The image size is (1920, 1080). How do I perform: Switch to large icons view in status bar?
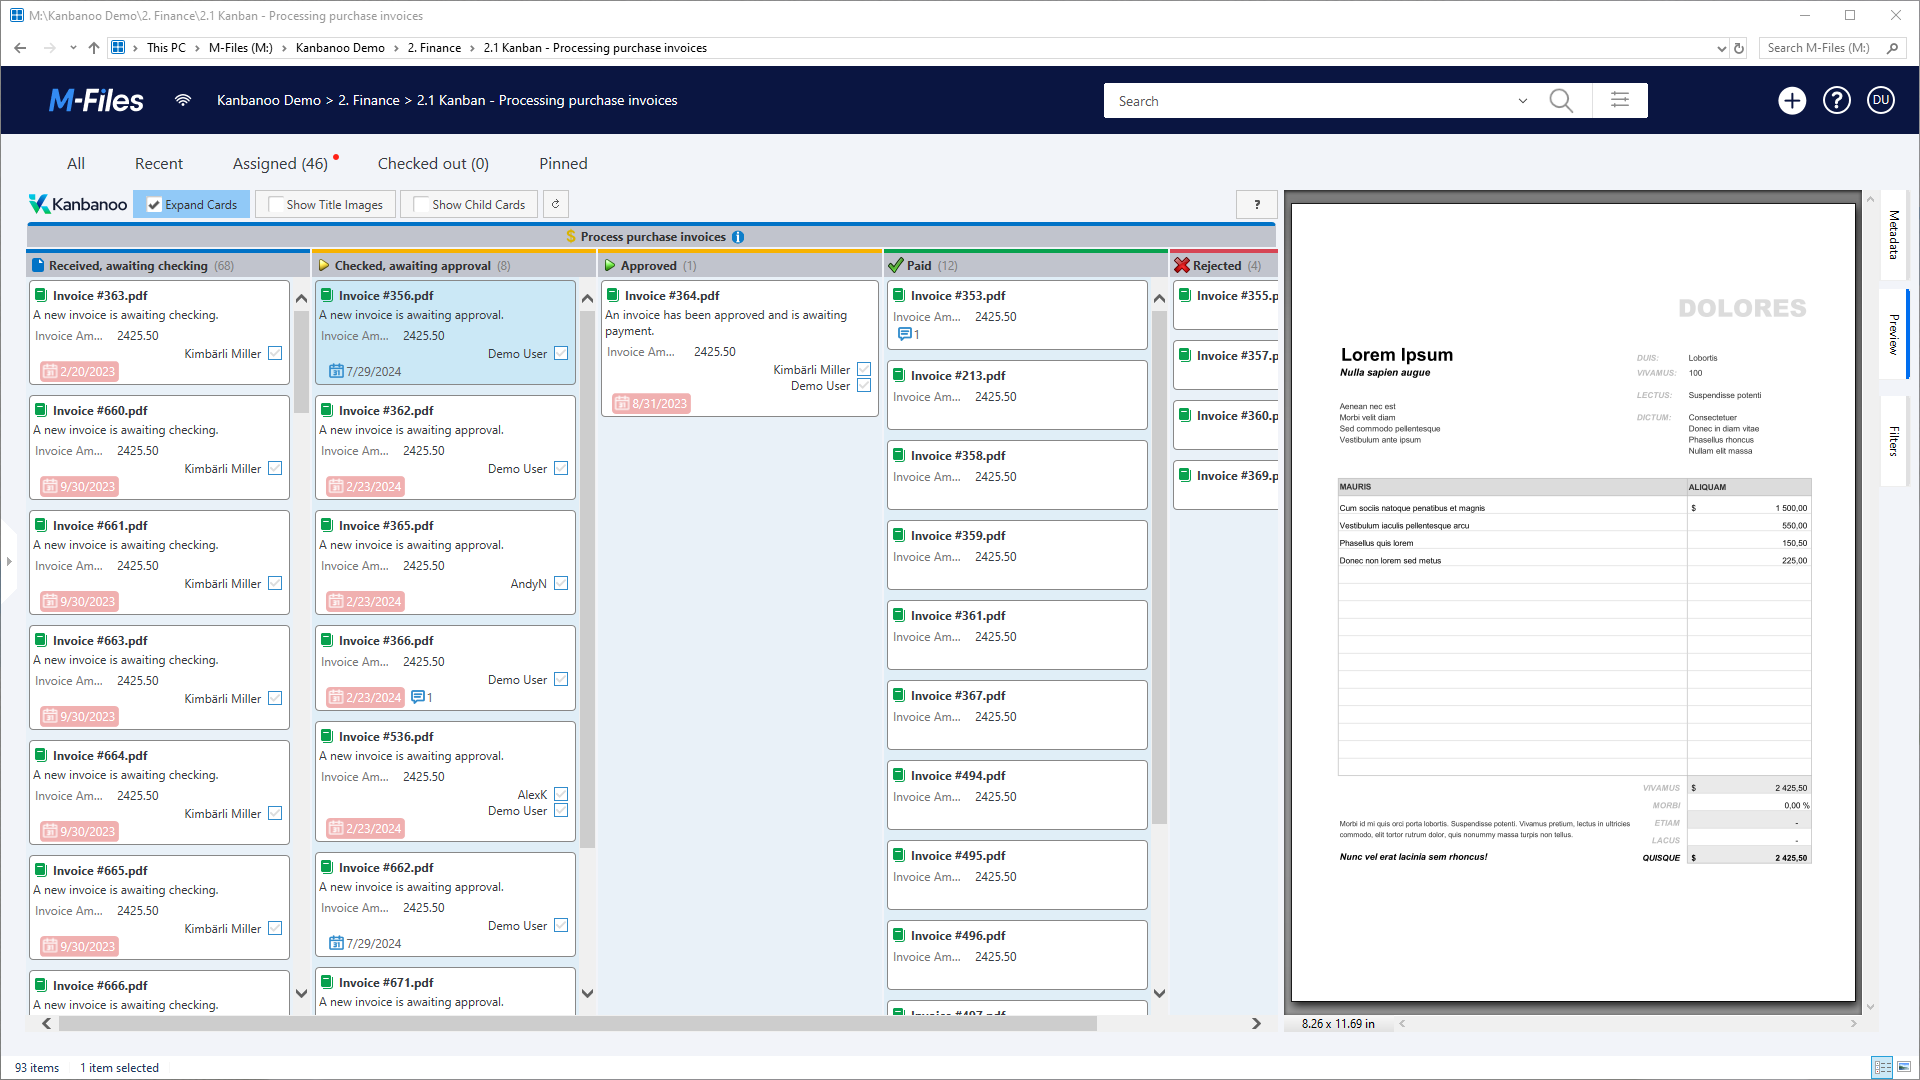coord(1904,1067)
